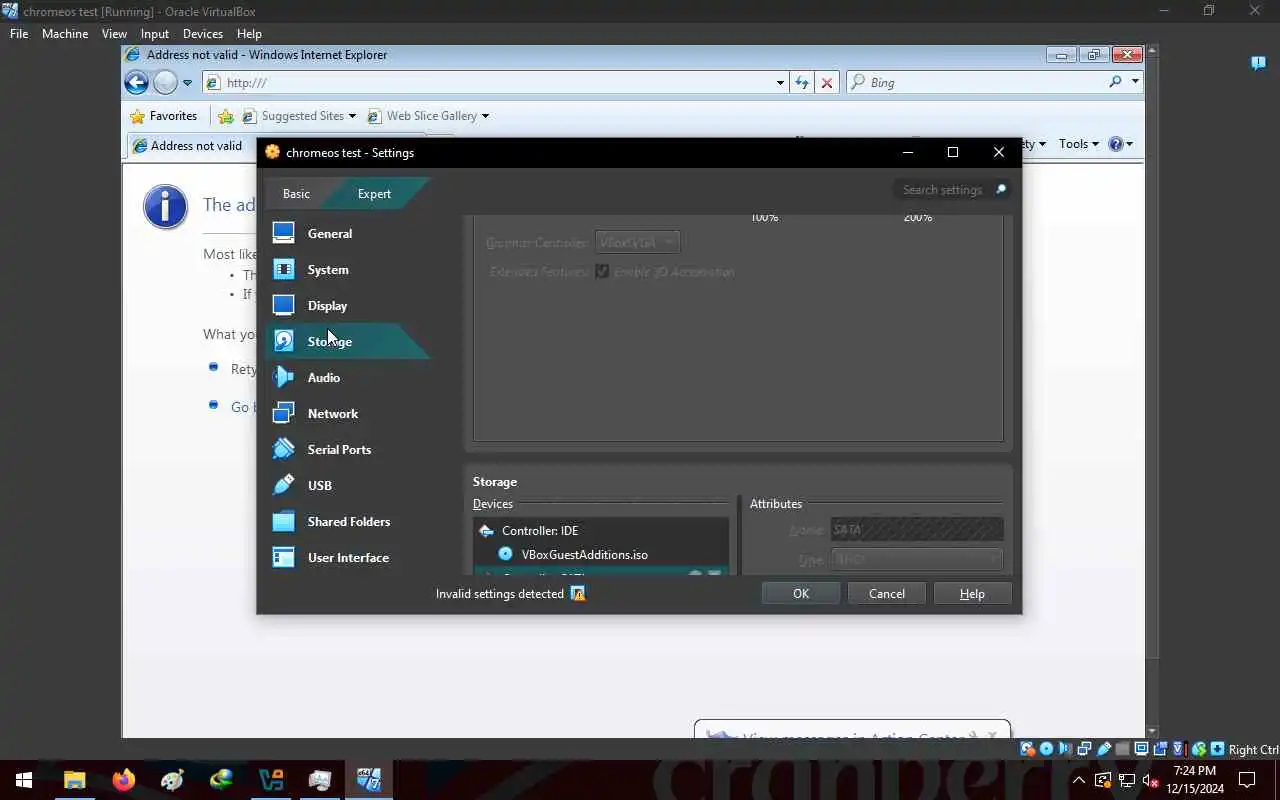Expand the Web Slice Gallery dropdown
This screenshot has height=800, width=1280.
(485, 116)
